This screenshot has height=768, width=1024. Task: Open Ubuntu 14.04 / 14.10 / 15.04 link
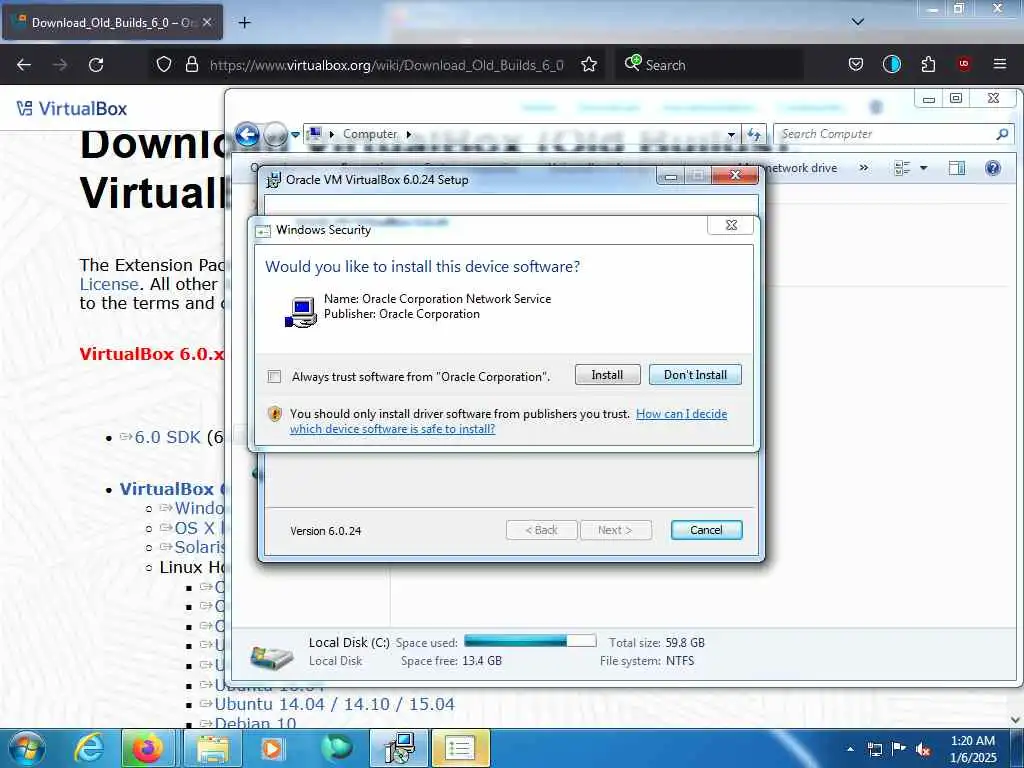click(x=334, y=704)
